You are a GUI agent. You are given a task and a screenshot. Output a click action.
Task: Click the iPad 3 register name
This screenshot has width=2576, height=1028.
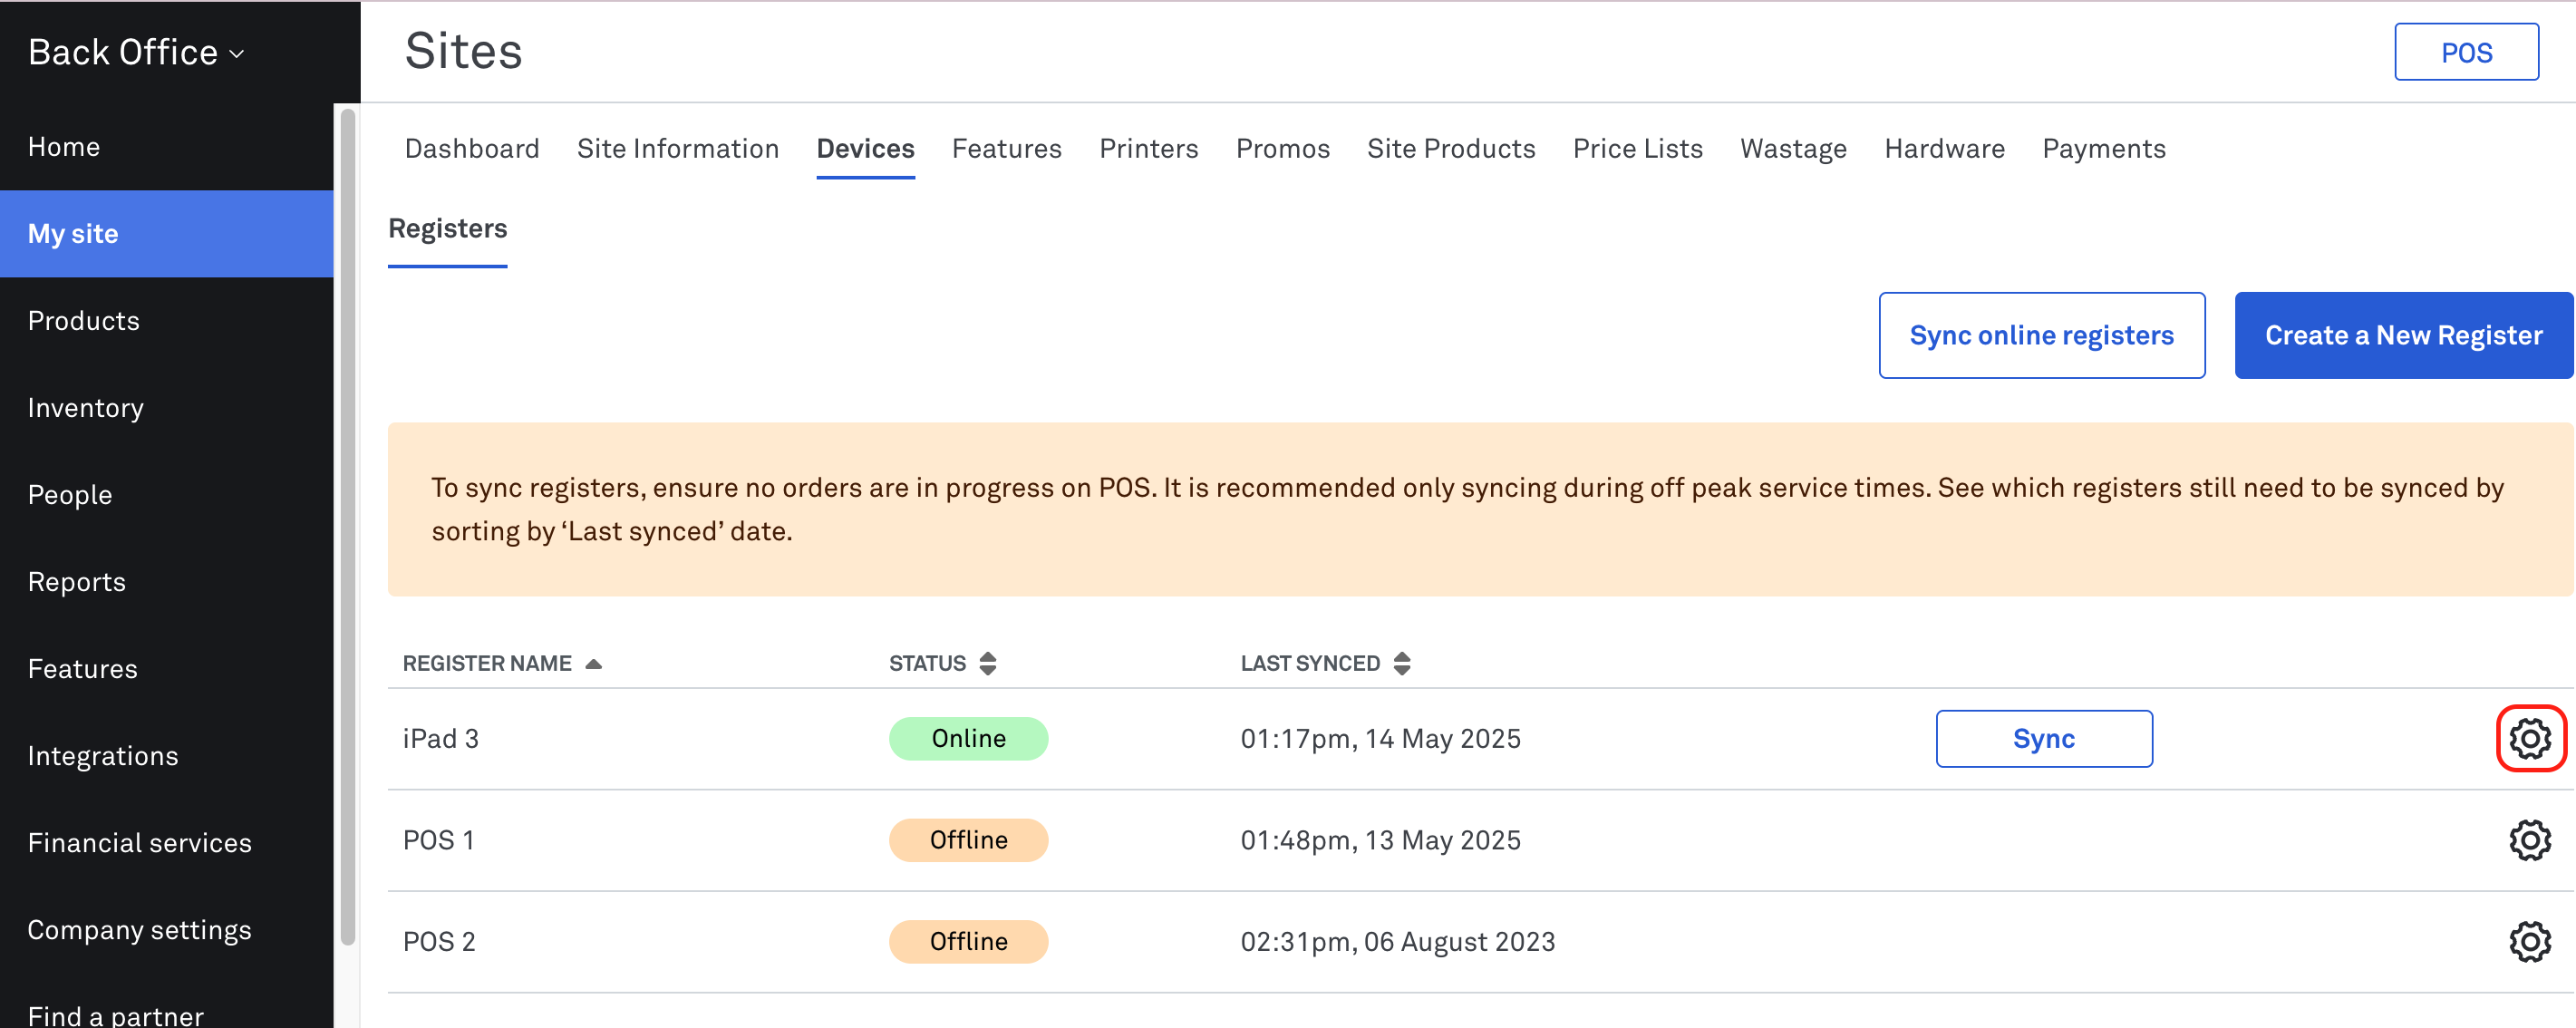coord(440,738)
